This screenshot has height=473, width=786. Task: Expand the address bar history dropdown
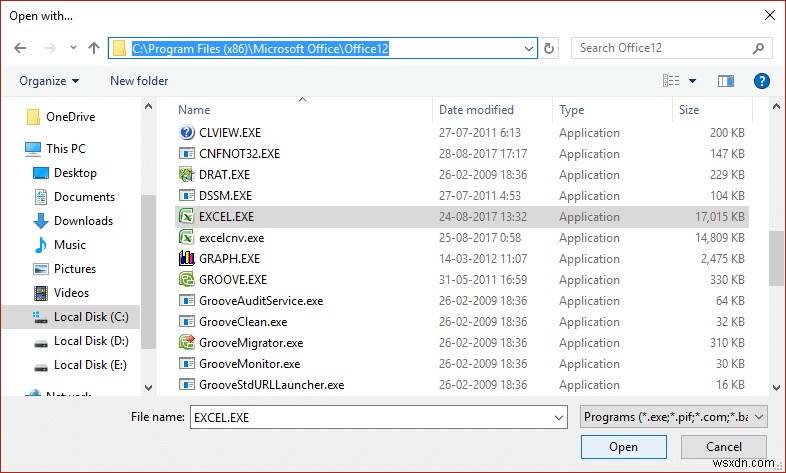(x=528, y=49)
